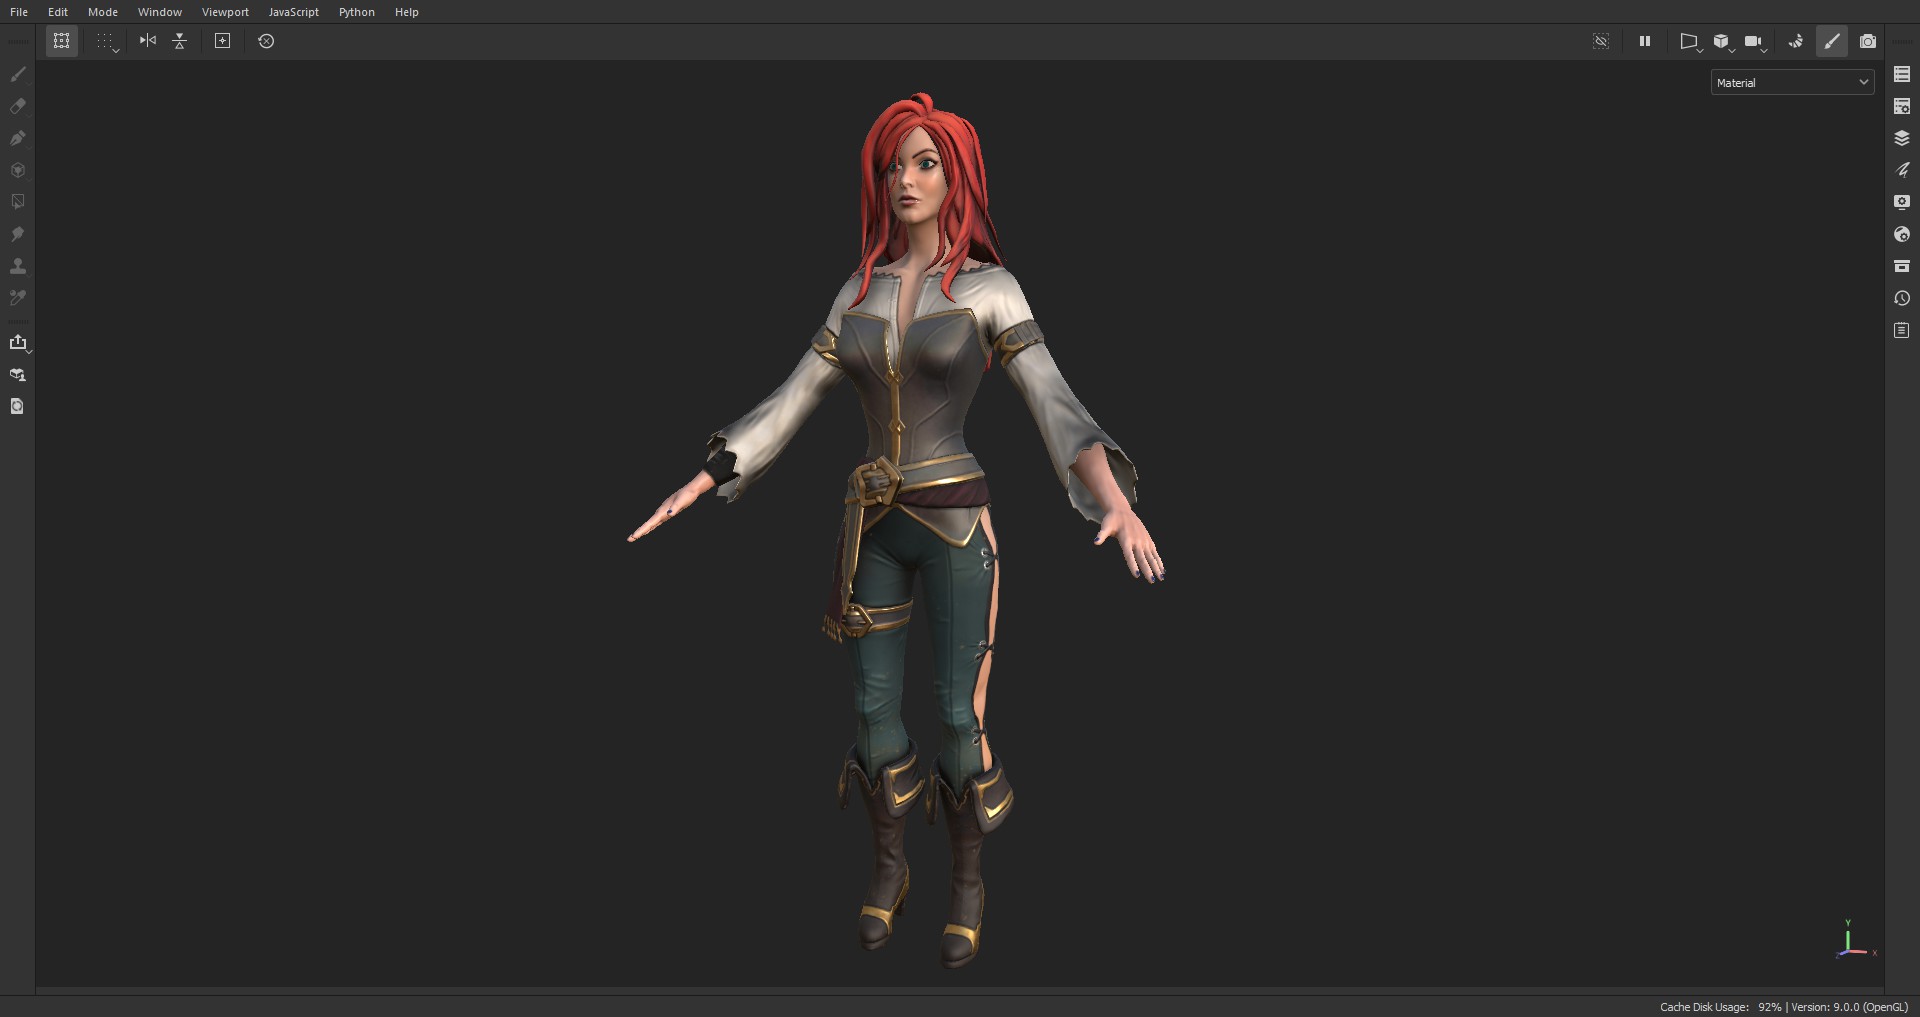Select the Paint brush tool
This screenshot has width=1920, height=1017.
tap(18, 74)
